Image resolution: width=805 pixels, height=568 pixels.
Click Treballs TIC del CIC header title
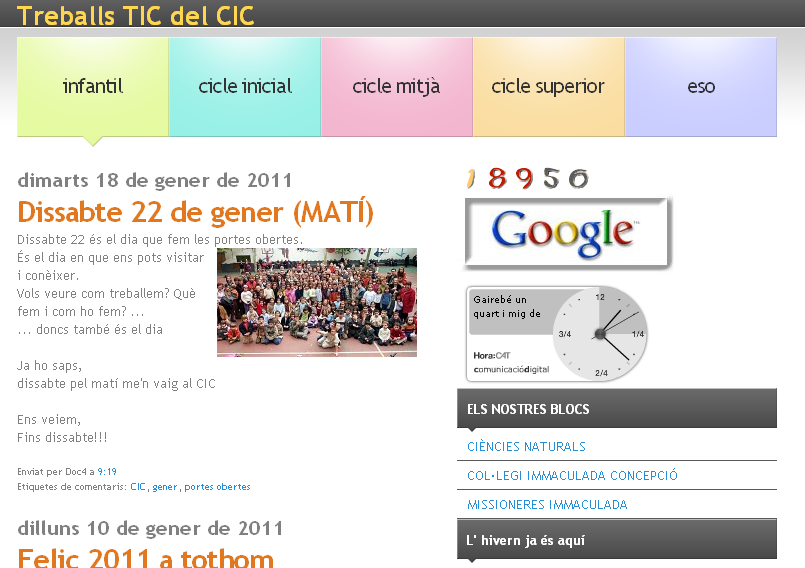point(136,15)
